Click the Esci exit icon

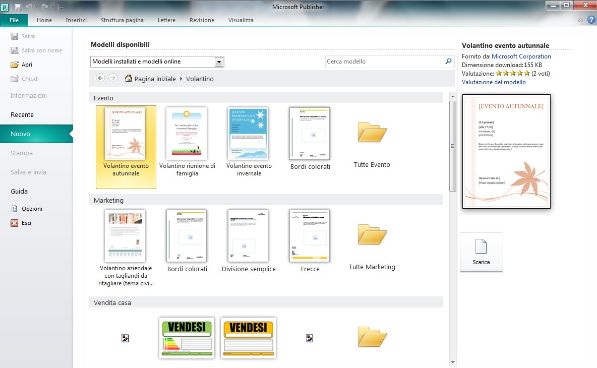[x=14, y=223]
